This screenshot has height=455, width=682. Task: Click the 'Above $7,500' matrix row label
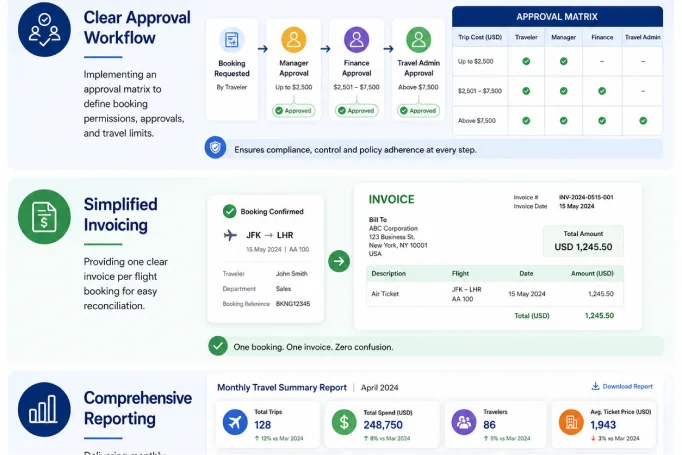coord(477,120)
